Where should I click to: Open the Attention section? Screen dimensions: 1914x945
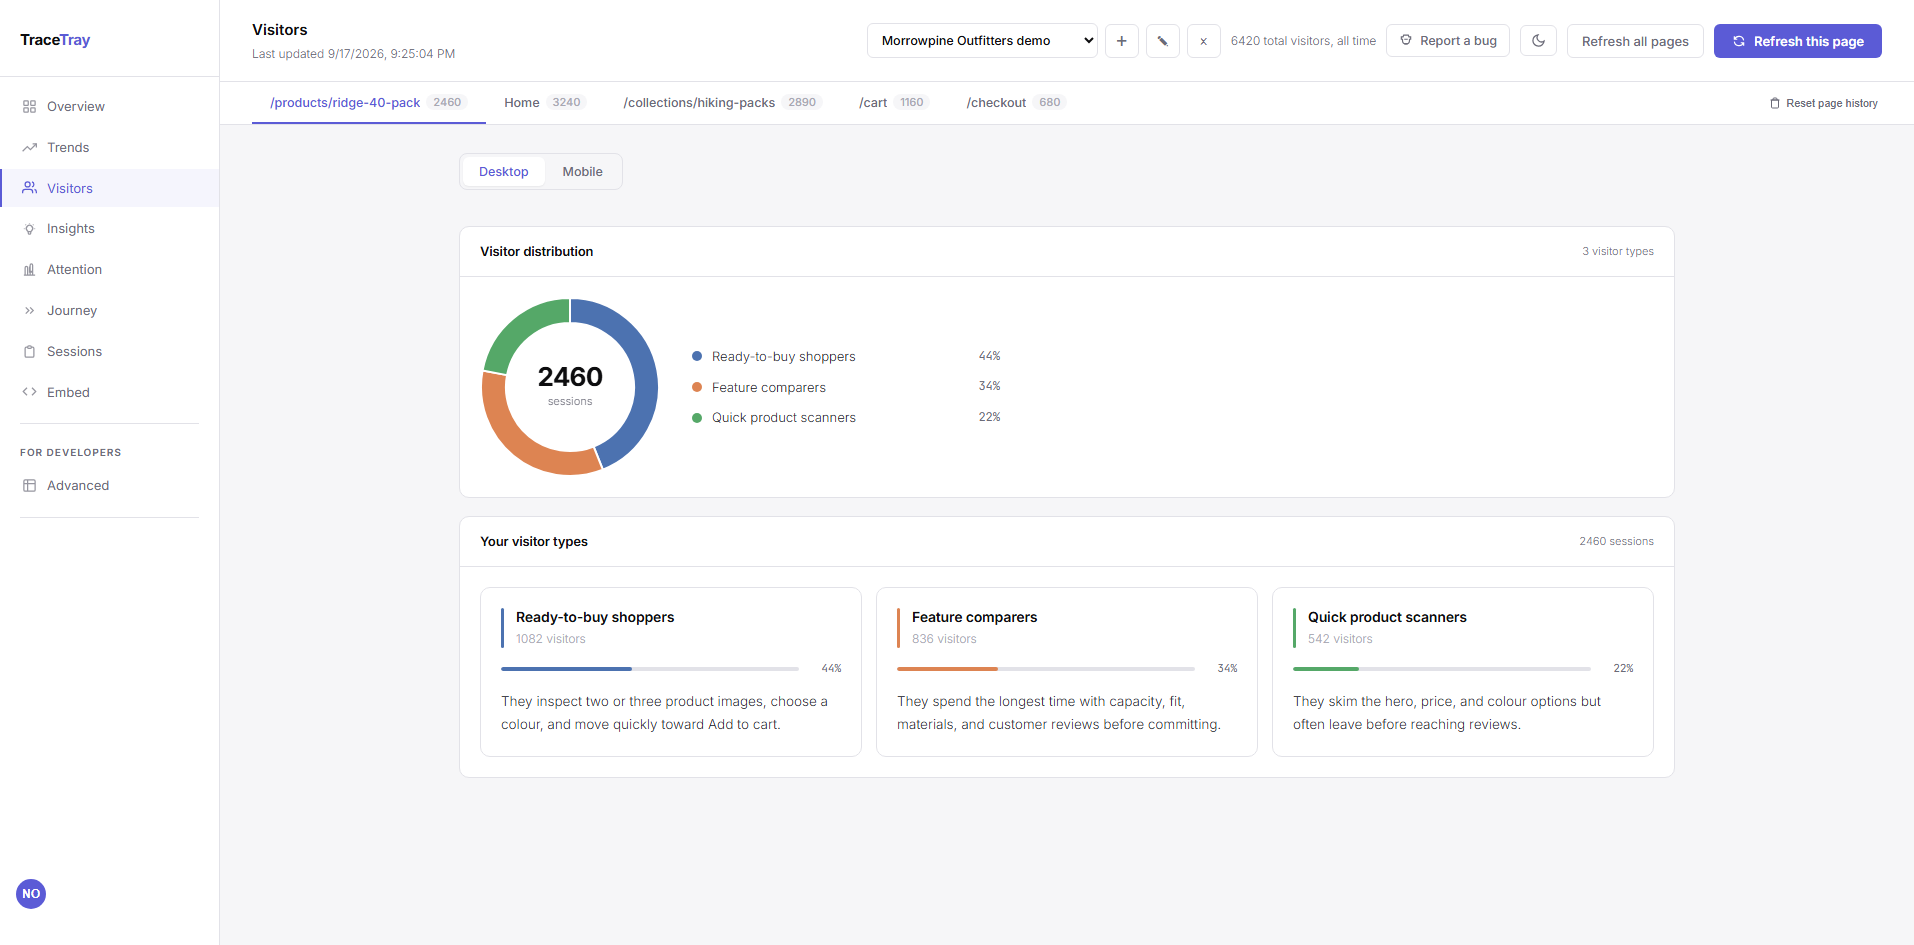109,270
